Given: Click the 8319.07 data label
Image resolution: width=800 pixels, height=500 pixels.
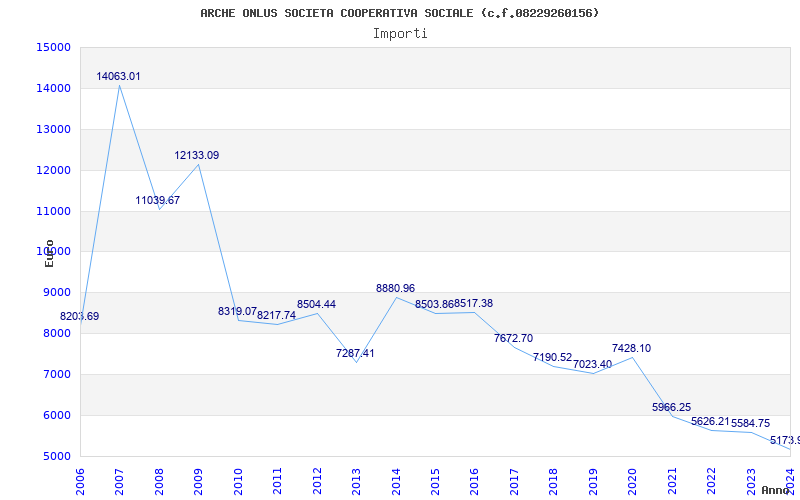Looking at the screenshot, I should coord(237,311).
